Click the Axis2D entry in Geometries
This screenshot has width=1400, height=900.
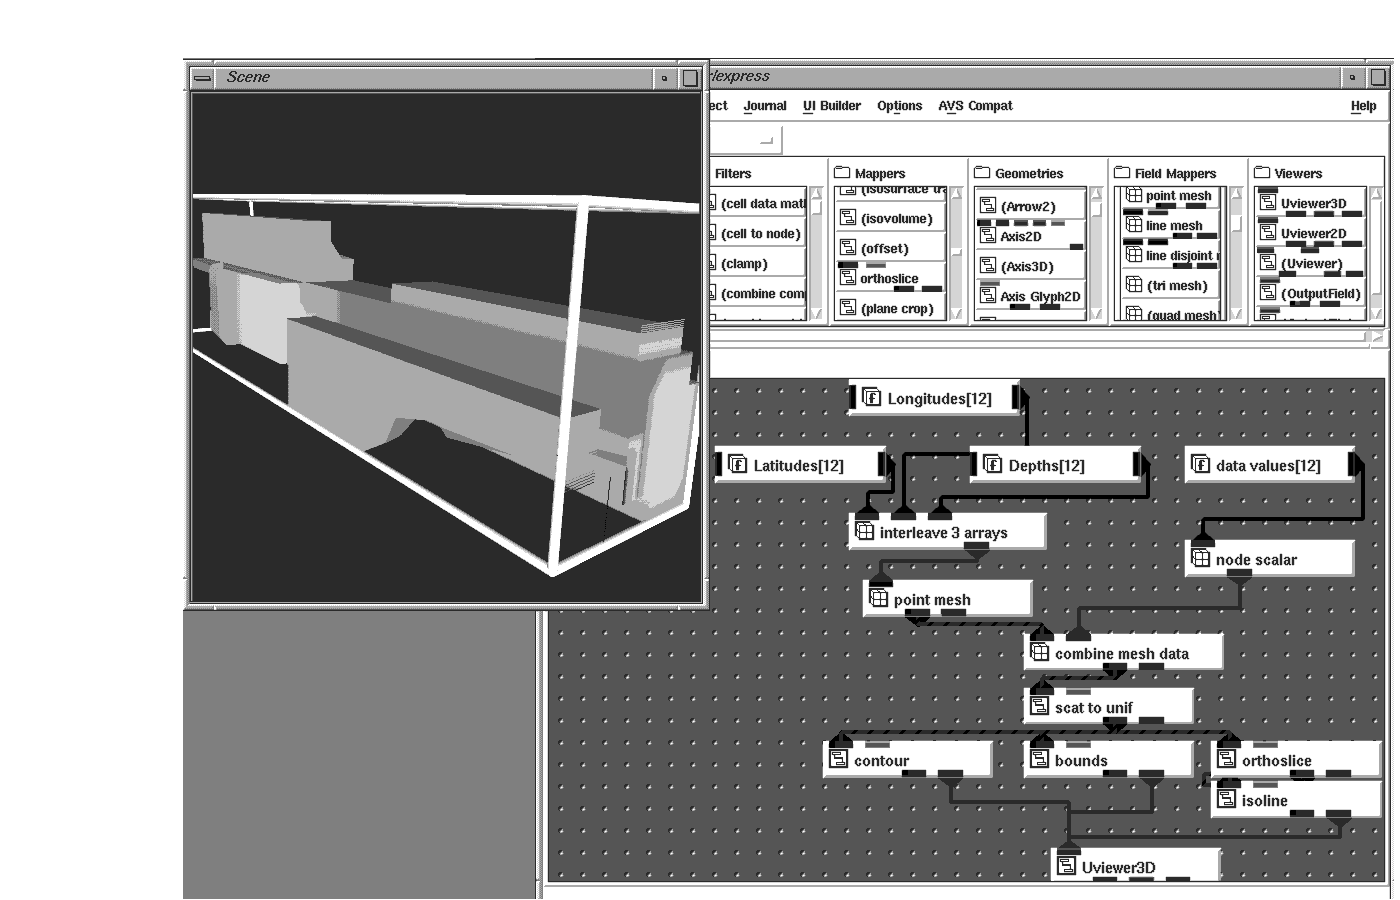pyautogui.click(x=1020, y=237)
